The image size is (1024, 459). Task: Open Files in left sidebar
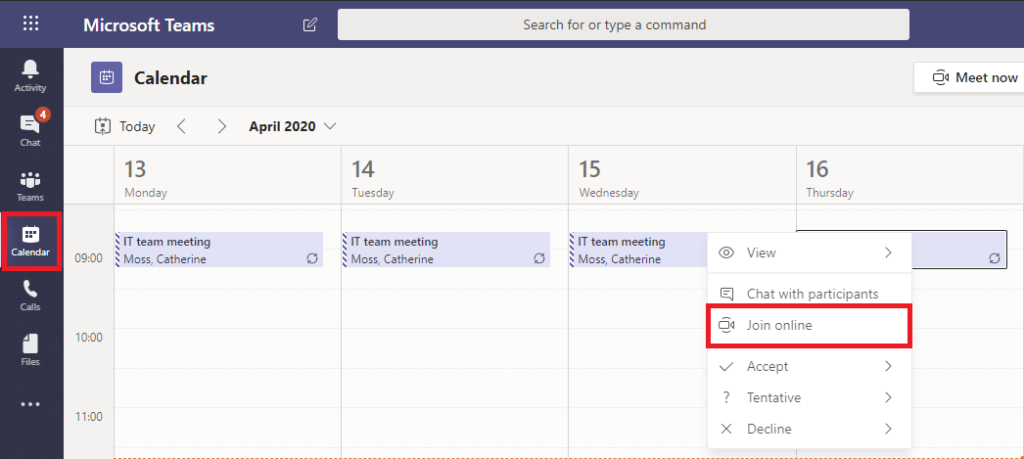pos(31,351)
